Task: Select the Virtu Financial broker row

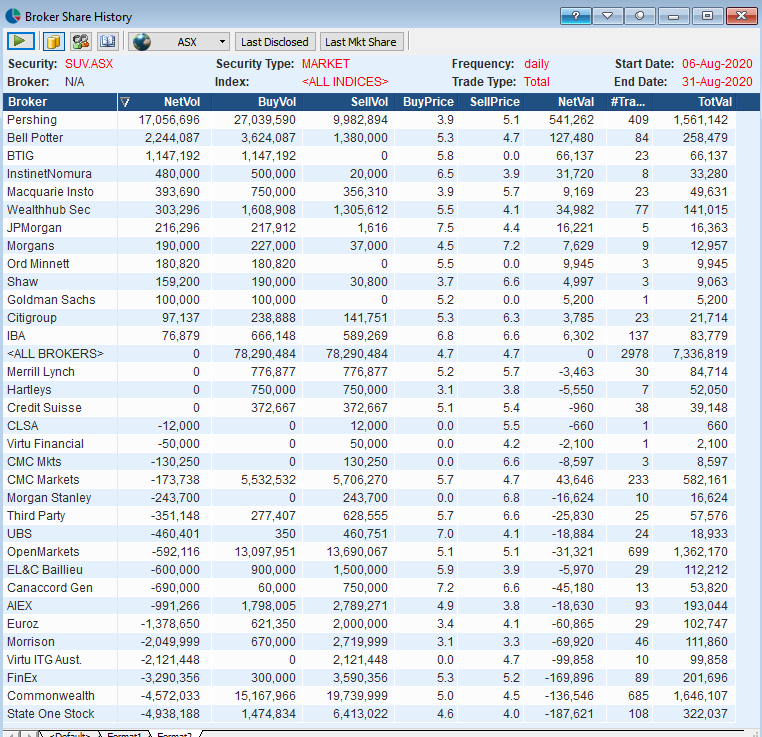Action: click(369, 444)
